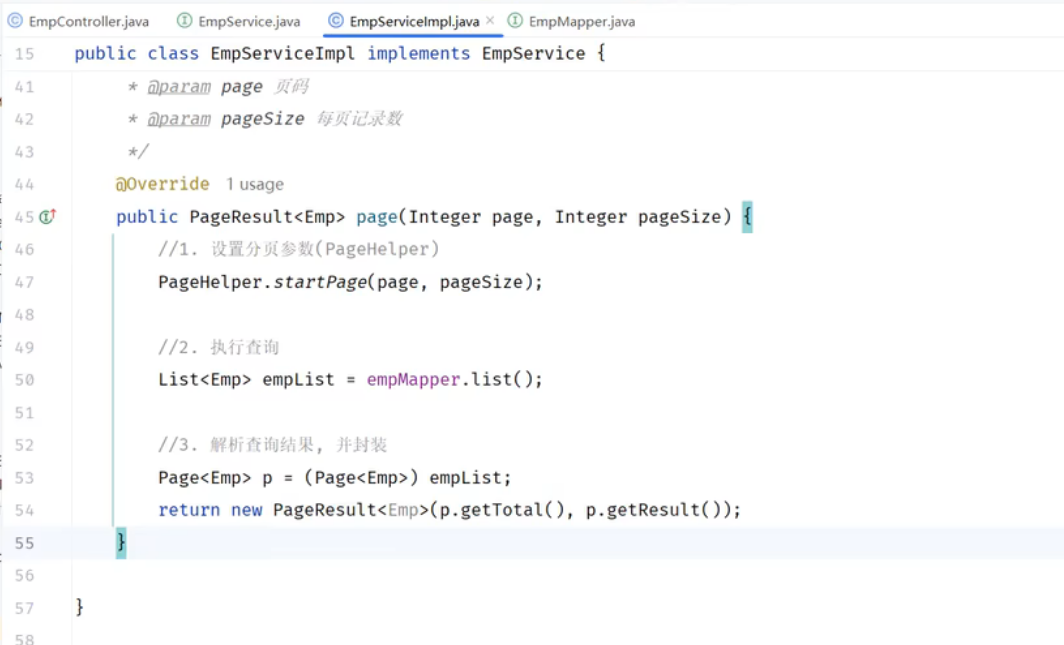Click the @param pageSize doc comment
Viewport: 1064px width, 645px height.
point(265,119)
